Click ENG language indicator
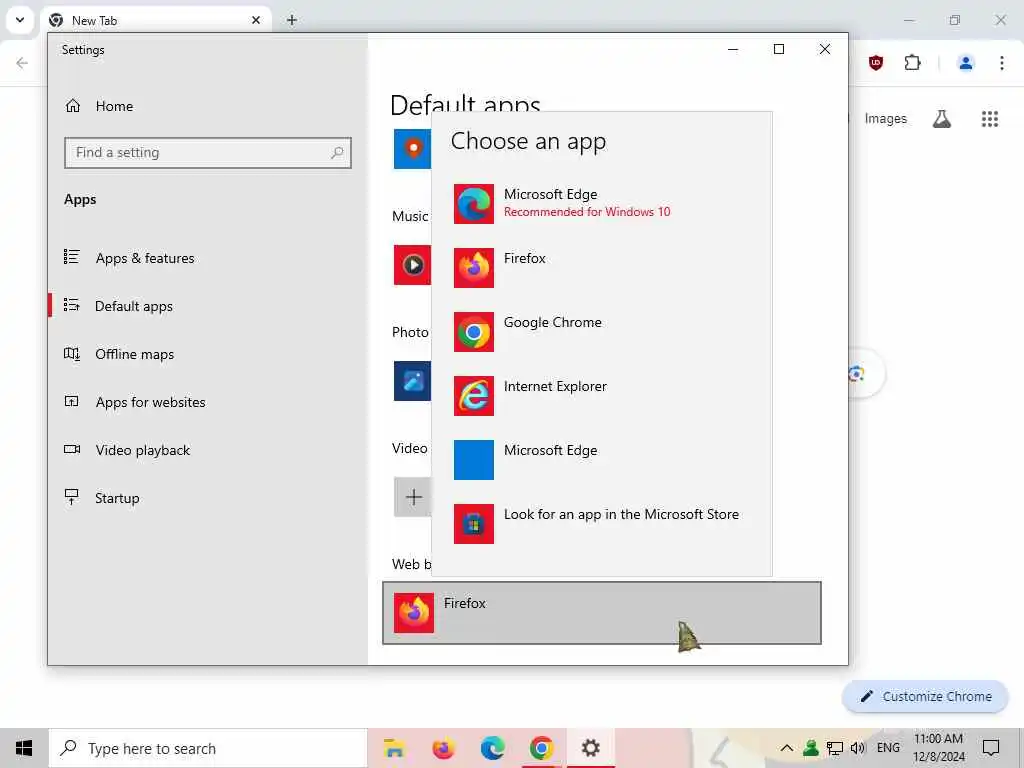The width and height of the screenshot is (1024, 768). pyautogui.click(x=888, y=748)
